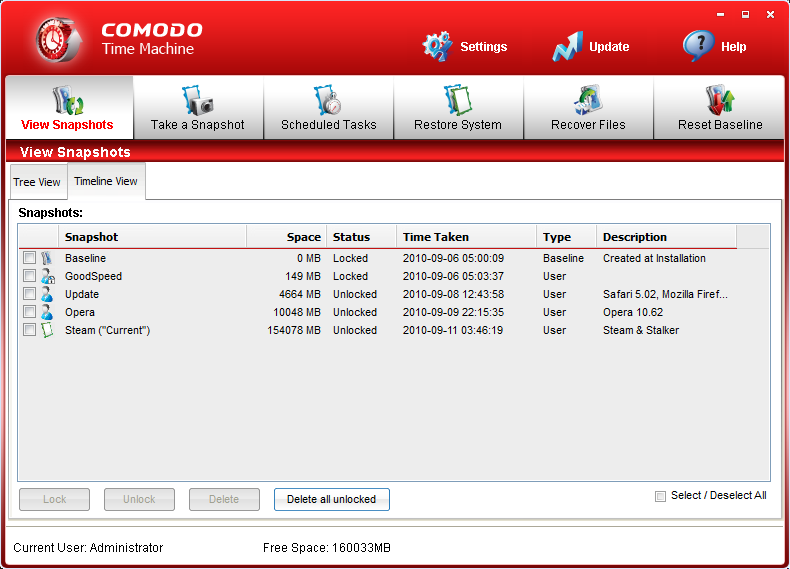The width and height of the screenshot is (790, 569).
Task: Sort by the Snapshot column header
Action: (x=152, y=237)
